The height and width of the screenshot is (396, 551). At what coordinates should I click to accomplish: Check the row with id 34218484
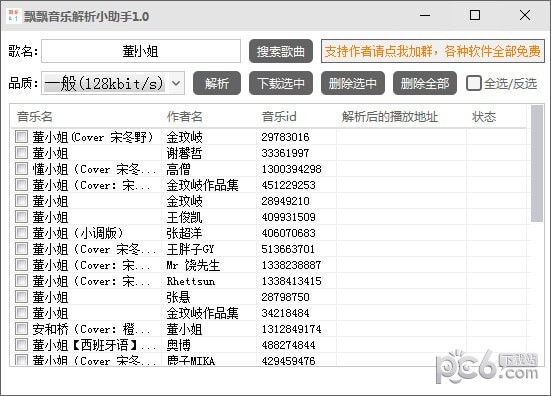21,313
